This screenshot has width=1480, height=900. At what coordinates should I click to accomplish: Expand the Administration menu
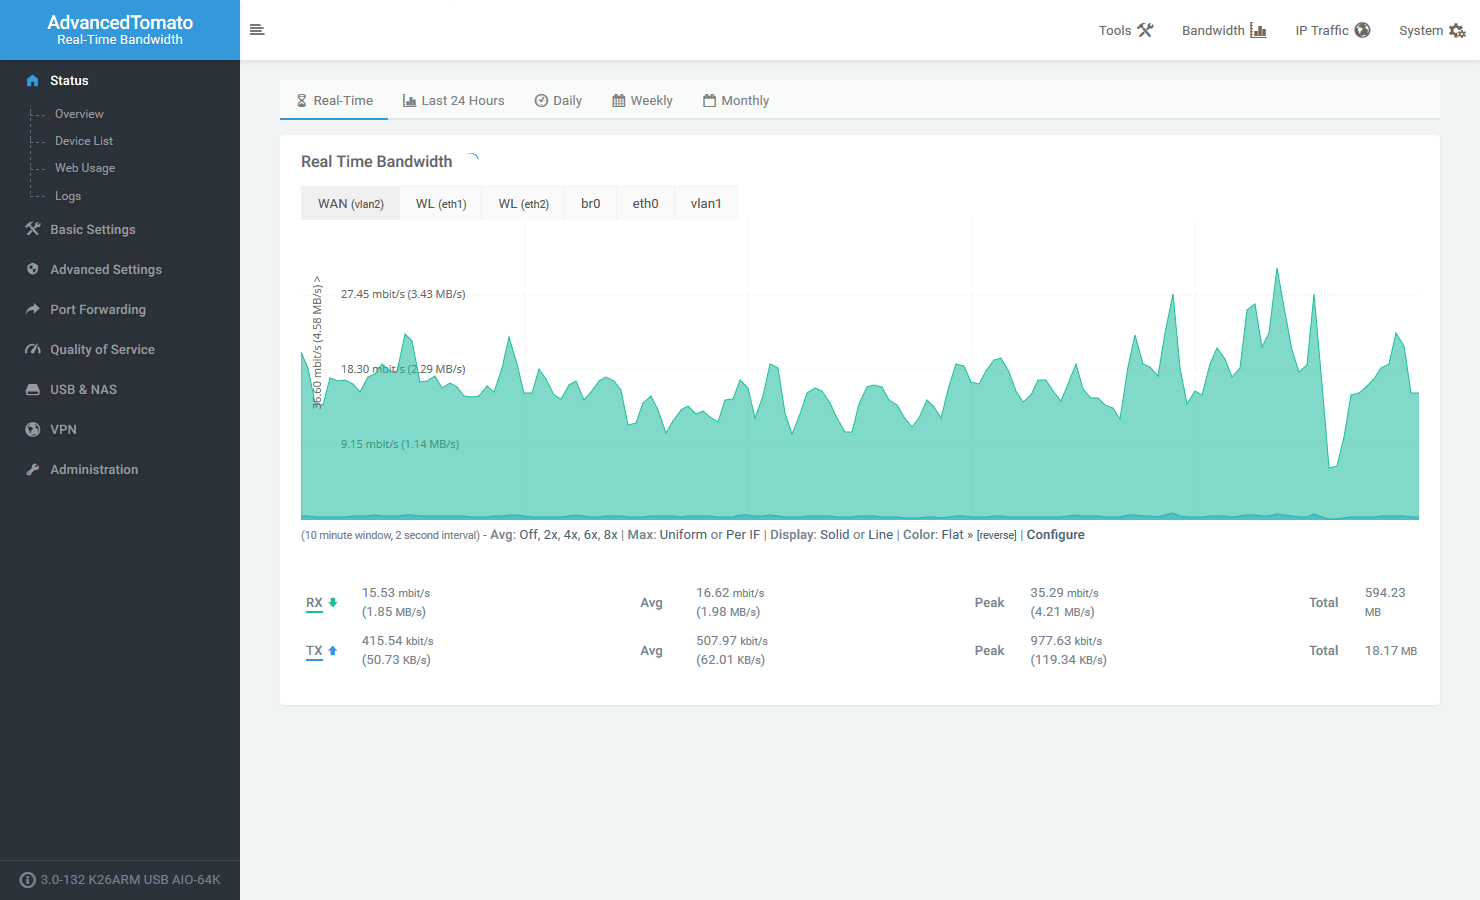pos(120,469)
